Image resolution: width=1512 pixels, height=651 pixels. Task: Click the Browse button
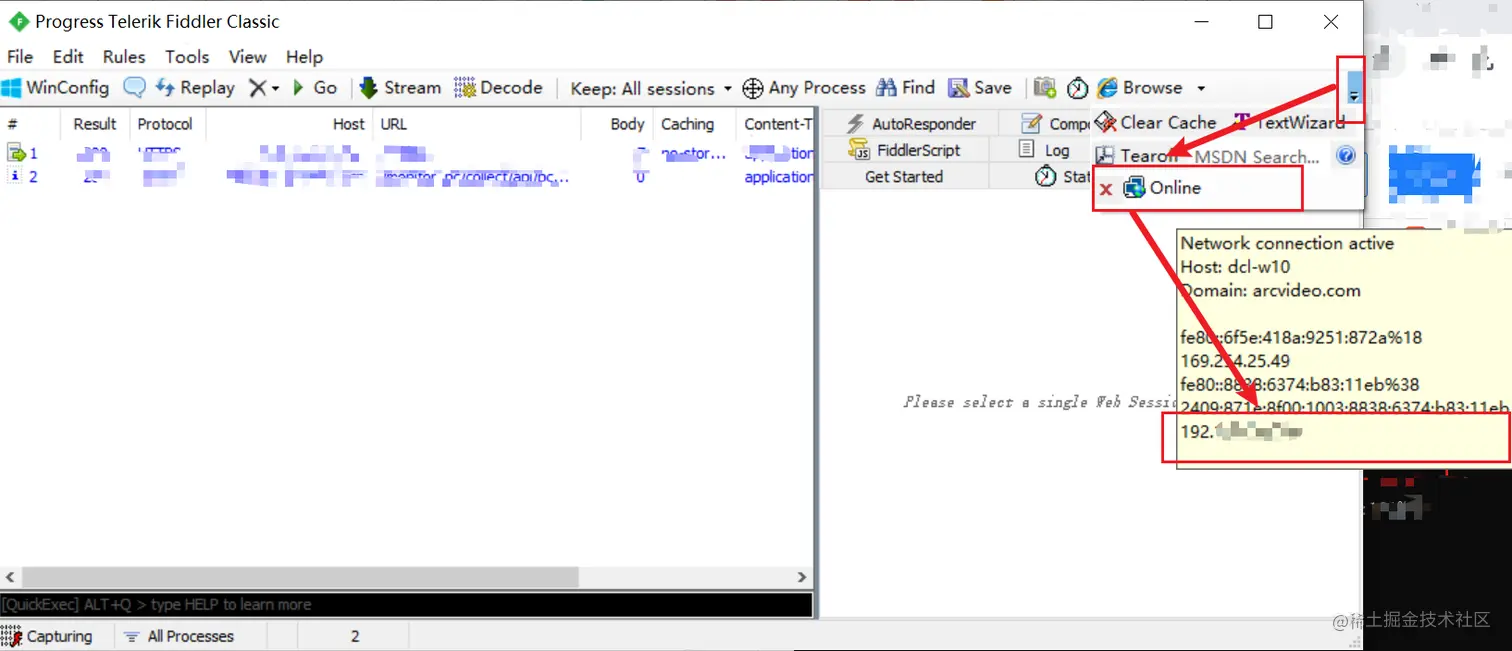point(1140,88)
